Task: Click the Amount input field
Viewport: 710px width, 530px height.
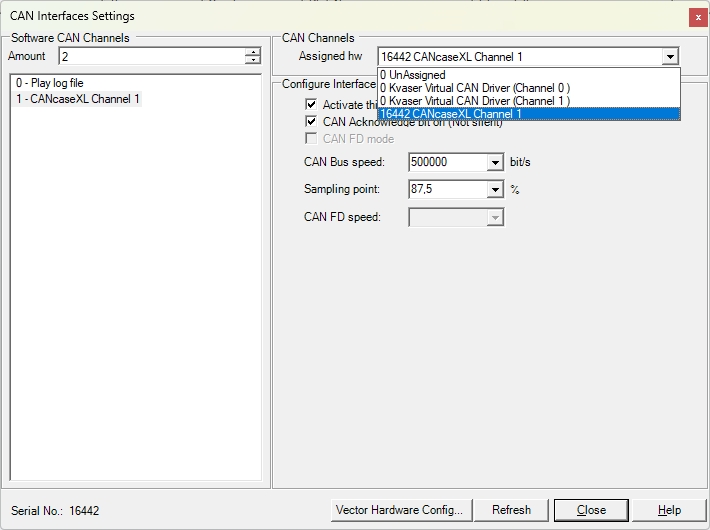Action: tap(152, 56)
